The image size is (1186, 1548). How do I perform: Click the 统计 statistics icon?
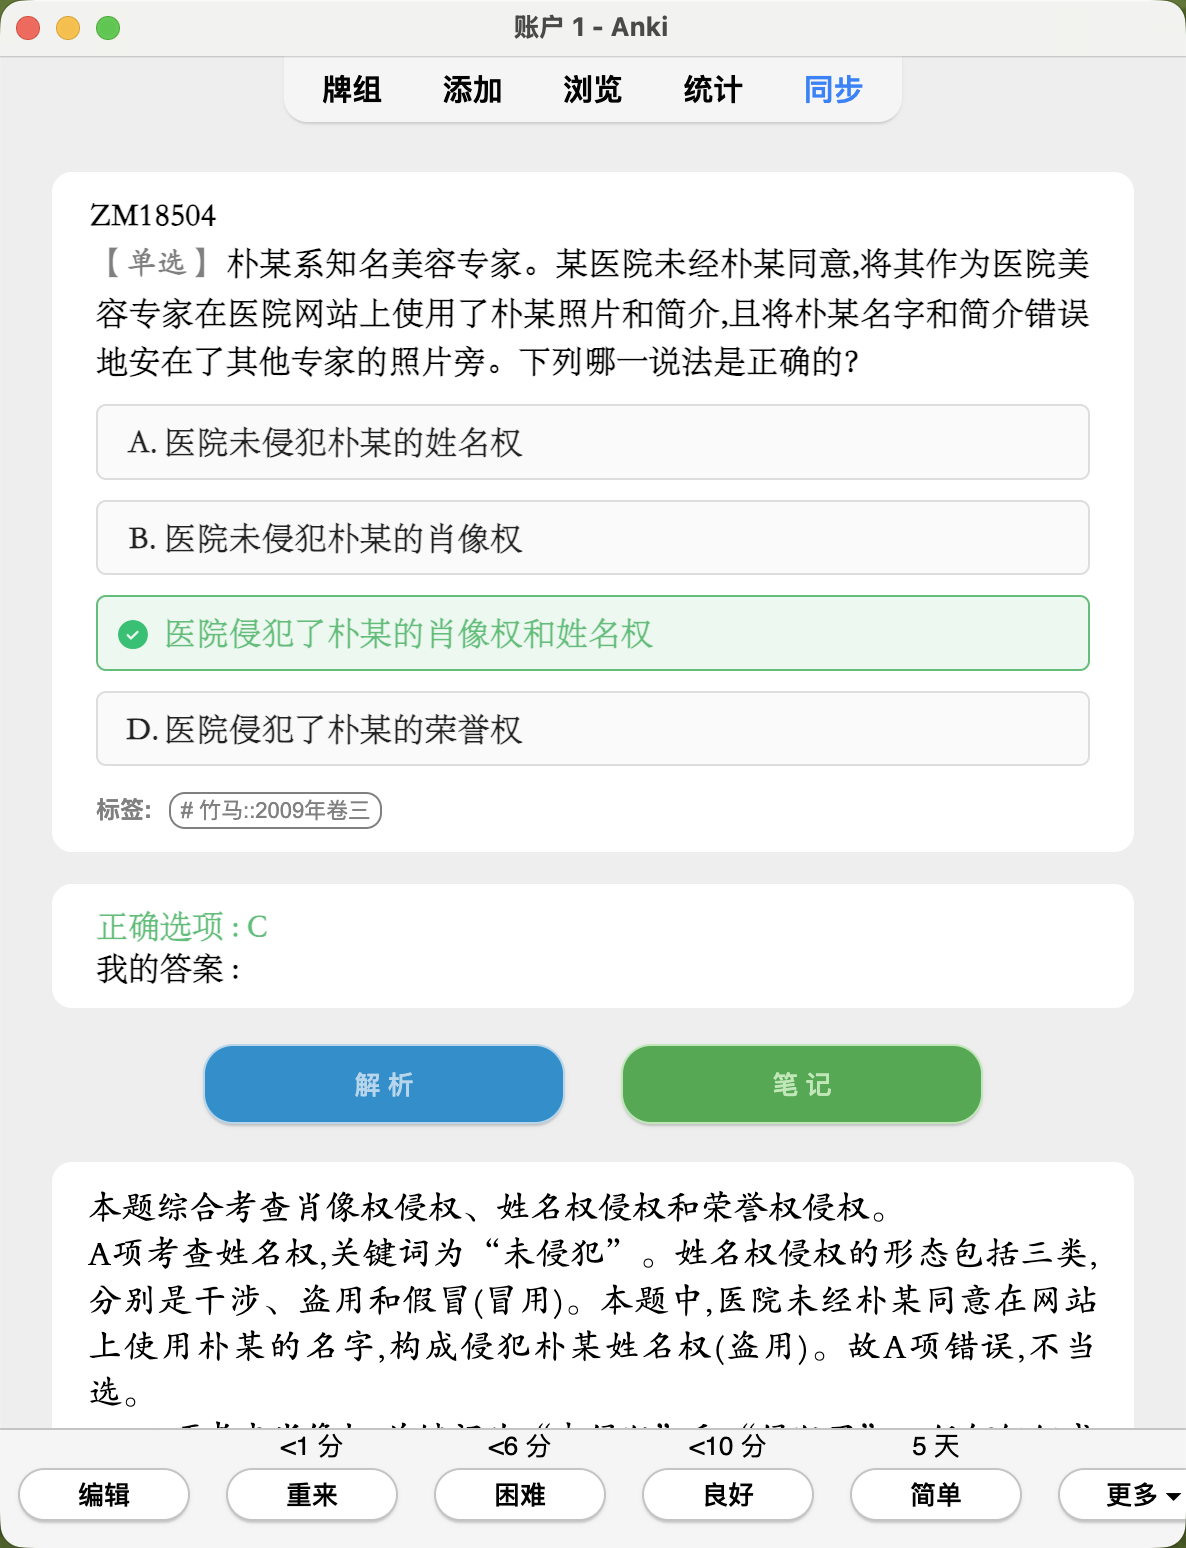click(712, 89)
